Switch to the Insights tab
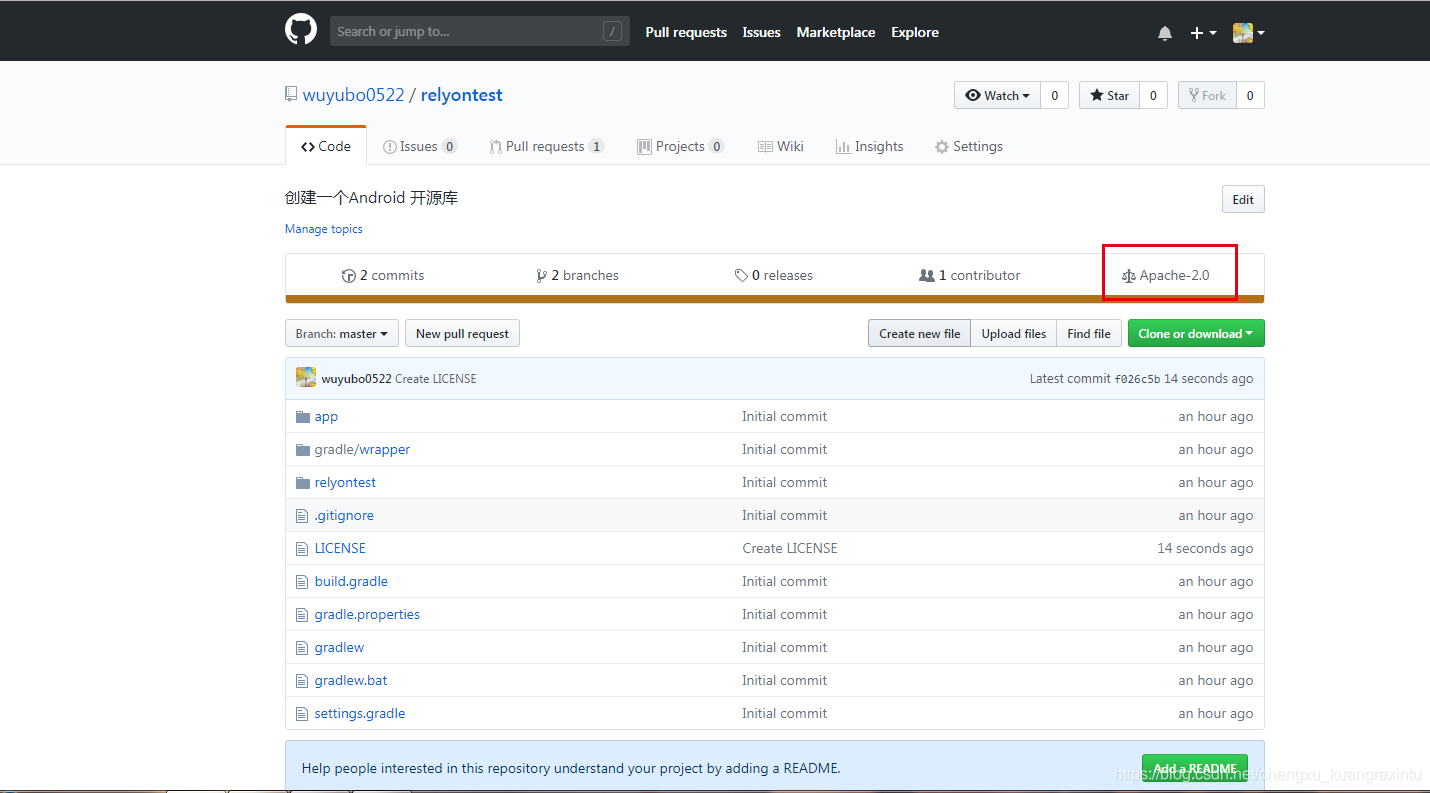The width and height of the screenshot is (1430, 793). click(869, 146)
